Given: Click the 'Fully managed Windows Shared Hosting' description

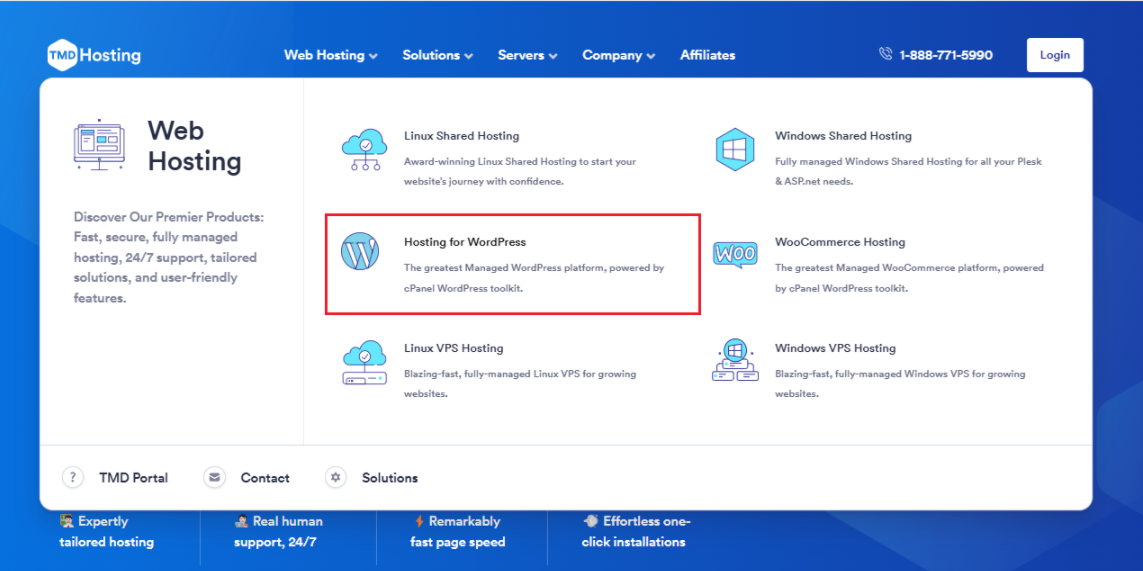Looking at the screenshot, I should (908, 171).
